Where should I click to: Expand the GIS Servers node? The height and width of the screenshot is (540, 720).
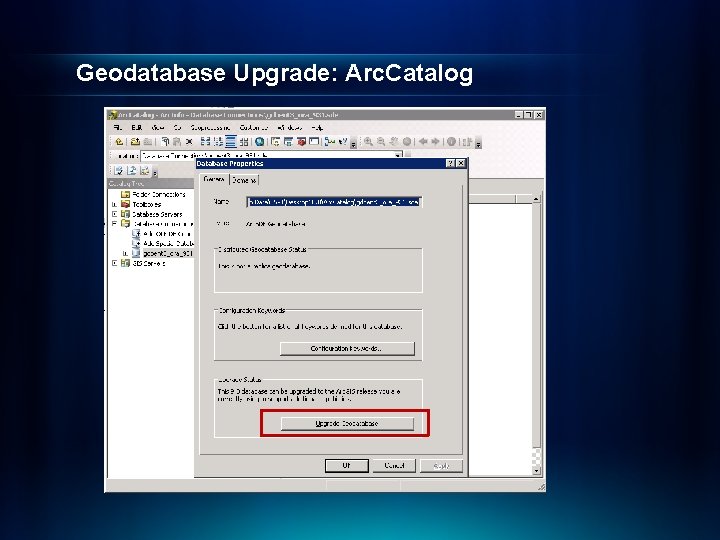[x=114, y=263]
